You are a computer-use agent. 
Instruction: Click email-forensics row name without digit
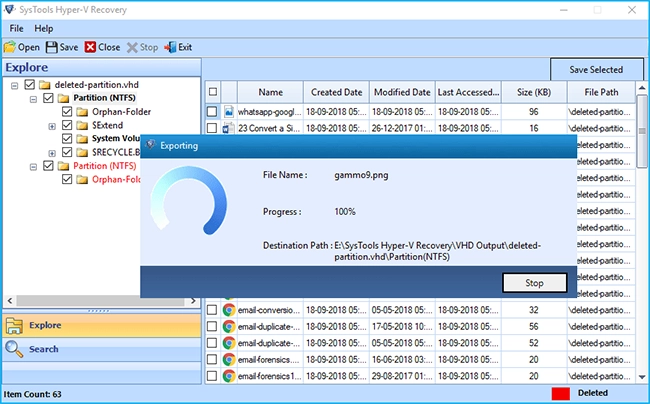tap(269, 360)
